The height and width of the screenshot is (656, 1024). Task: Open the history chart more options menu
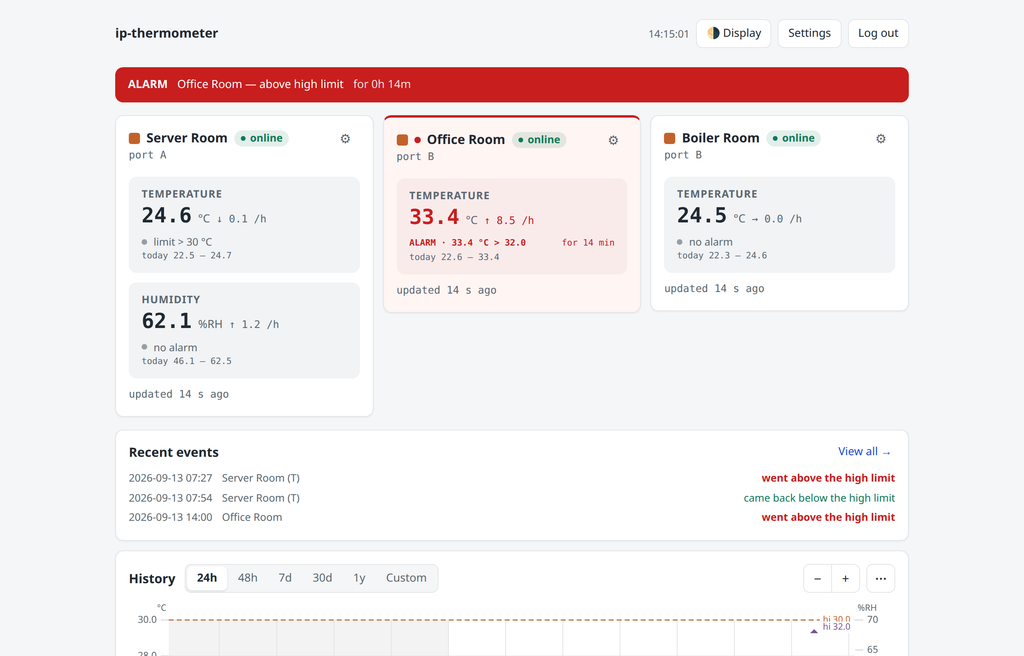(x=880, y=578)
